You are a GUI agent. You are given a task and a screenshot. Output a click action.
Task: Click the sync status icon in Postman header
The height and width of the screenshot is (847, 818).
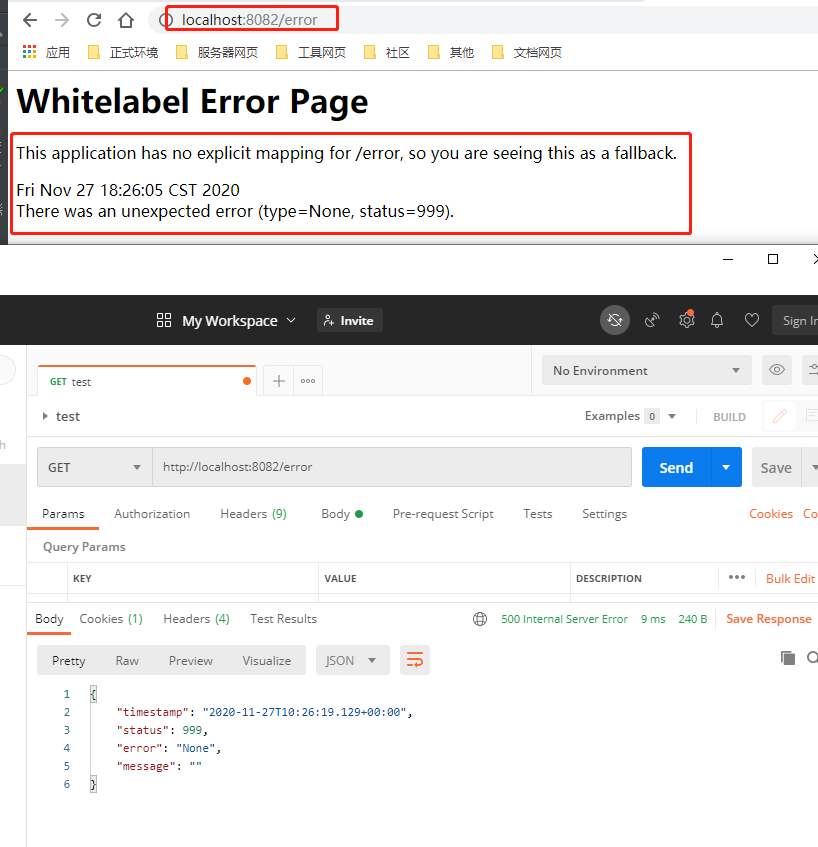tap(615, 320)
